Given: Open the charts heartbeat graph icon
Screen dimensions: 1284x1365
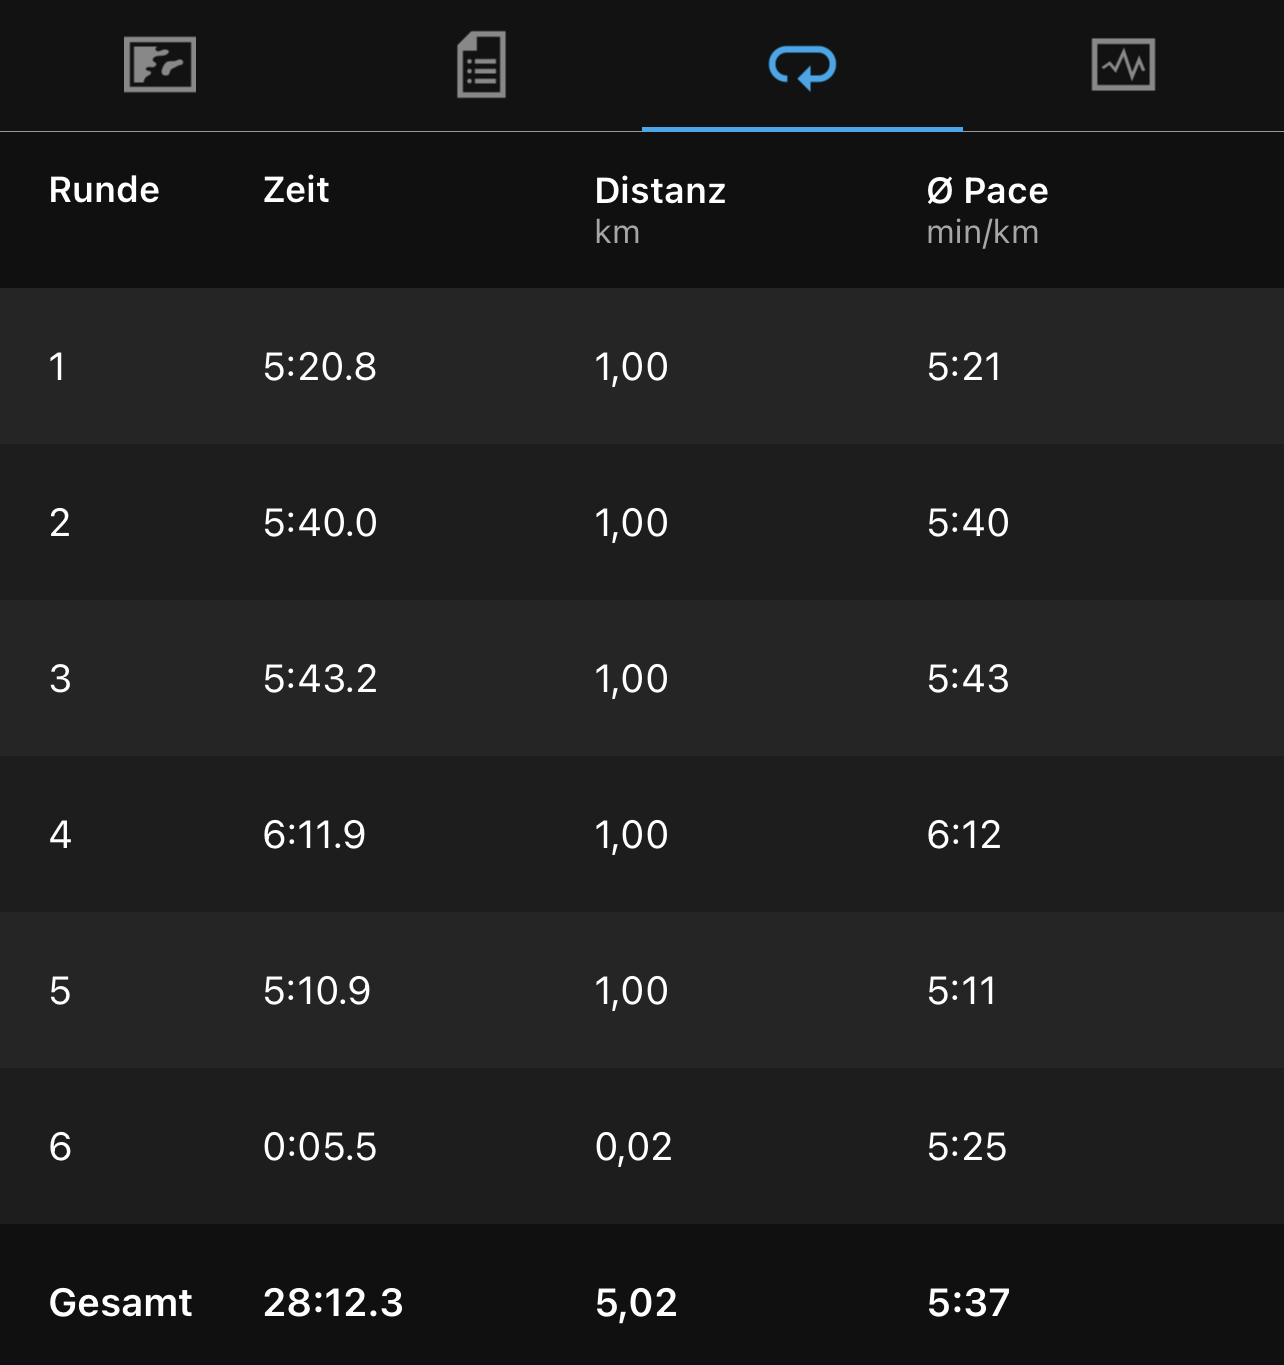Looking at the screenshot, I should click(1123, 65).
